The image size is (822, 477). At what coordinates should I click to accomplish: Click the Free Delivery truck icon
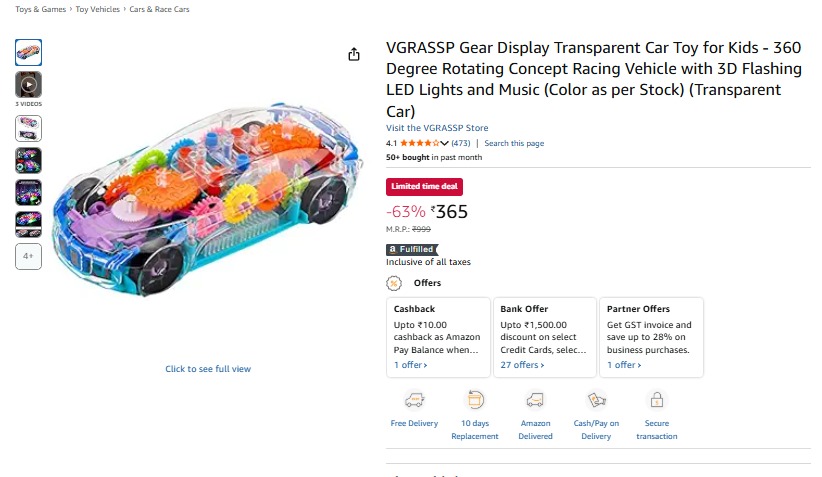pos(414,401)
